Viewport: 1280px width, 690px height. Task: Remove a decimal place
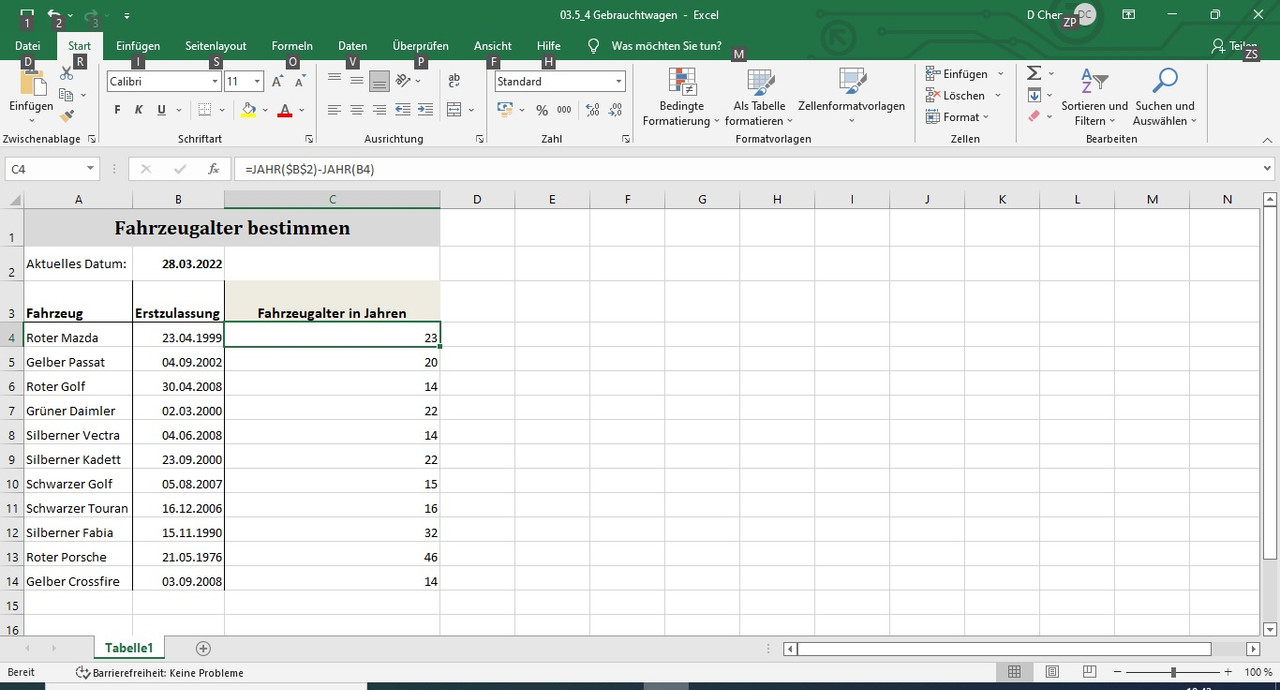(615, 110)
